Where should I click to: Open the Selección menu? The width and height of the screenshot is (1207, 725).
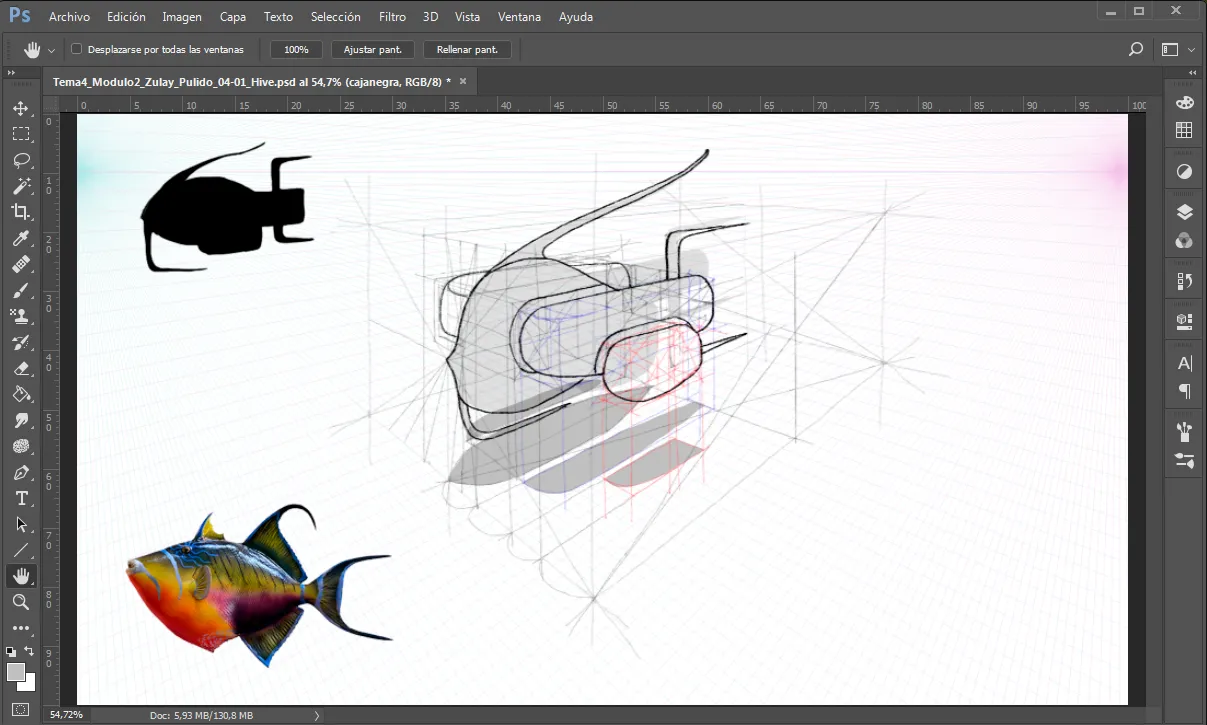click(x=336, y=17)
